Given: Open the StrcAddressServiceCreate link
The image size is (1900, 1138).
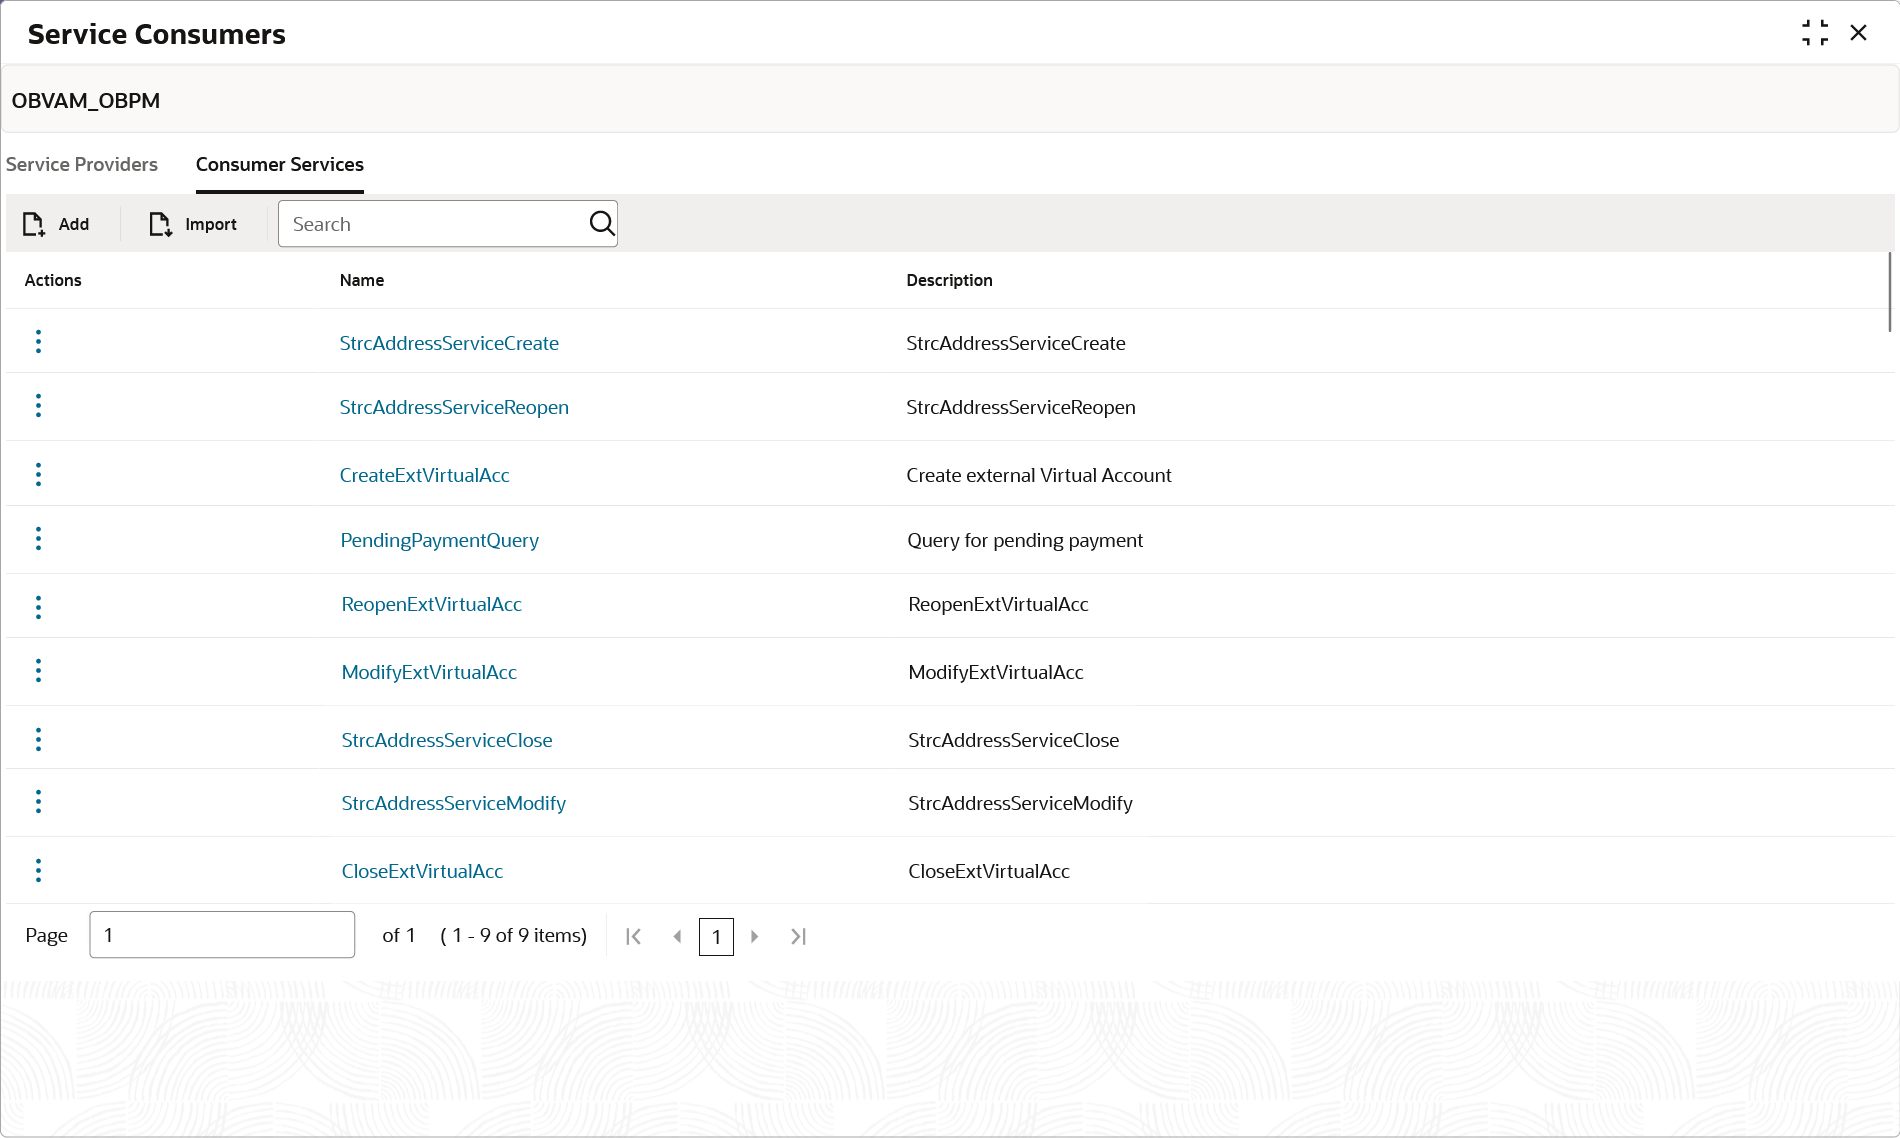Looking at the screenshot, I should 449,343.
